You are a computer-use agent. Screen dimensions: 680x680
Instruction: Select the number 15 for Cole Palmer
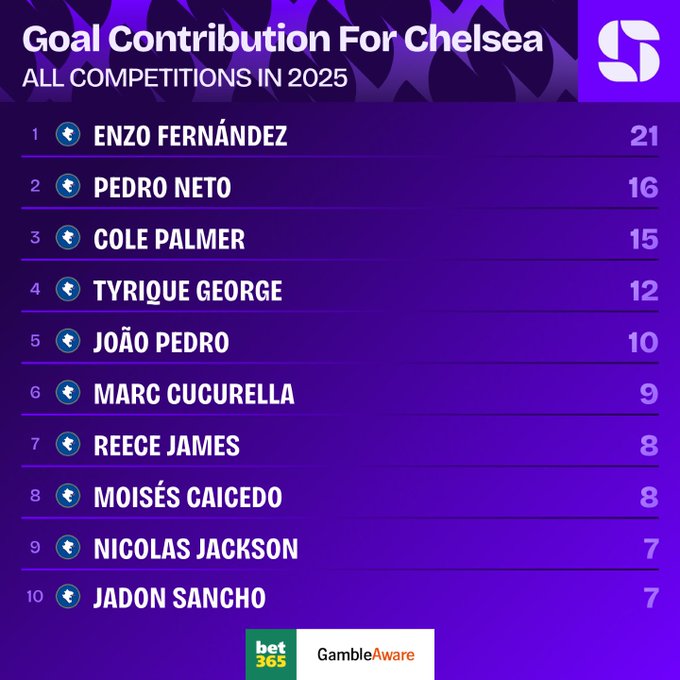pyautogui.click(x=644, y=239)
